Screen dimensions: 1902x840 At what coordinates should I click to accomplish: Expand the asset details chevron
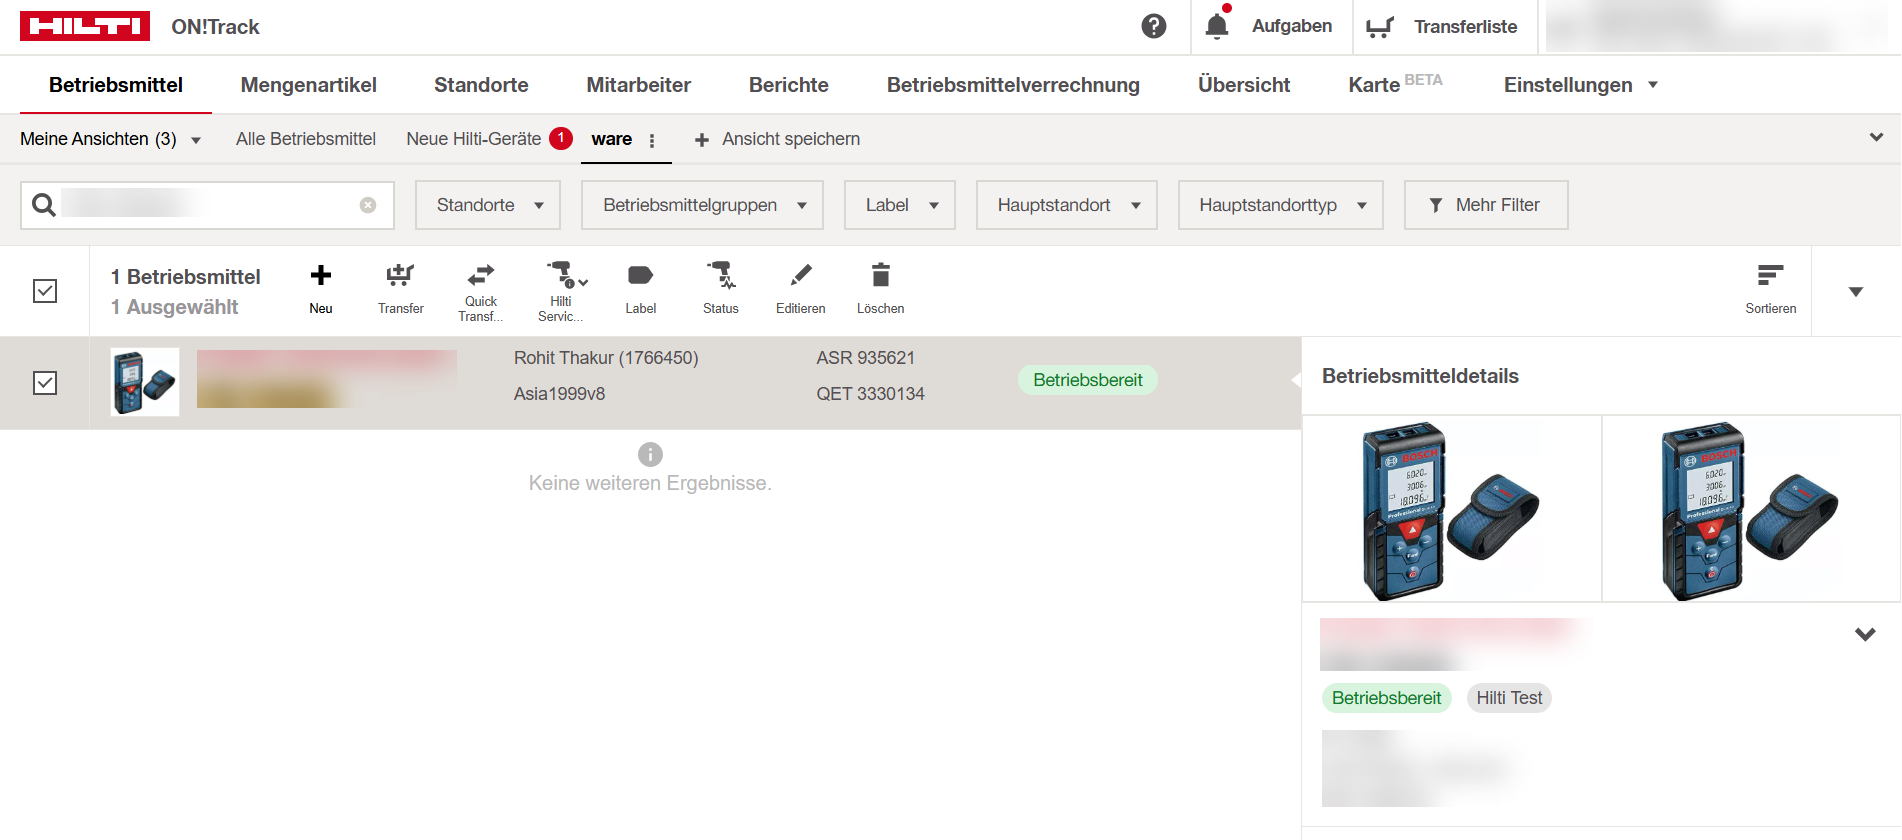(1865, 634)
